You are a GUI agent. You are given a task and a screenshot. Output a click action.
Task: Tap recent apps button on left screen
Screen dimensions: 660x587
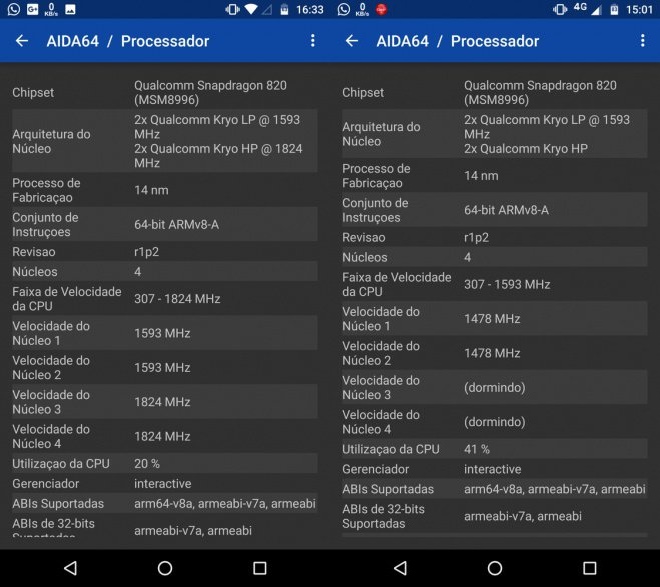click(x=260, y=568)
